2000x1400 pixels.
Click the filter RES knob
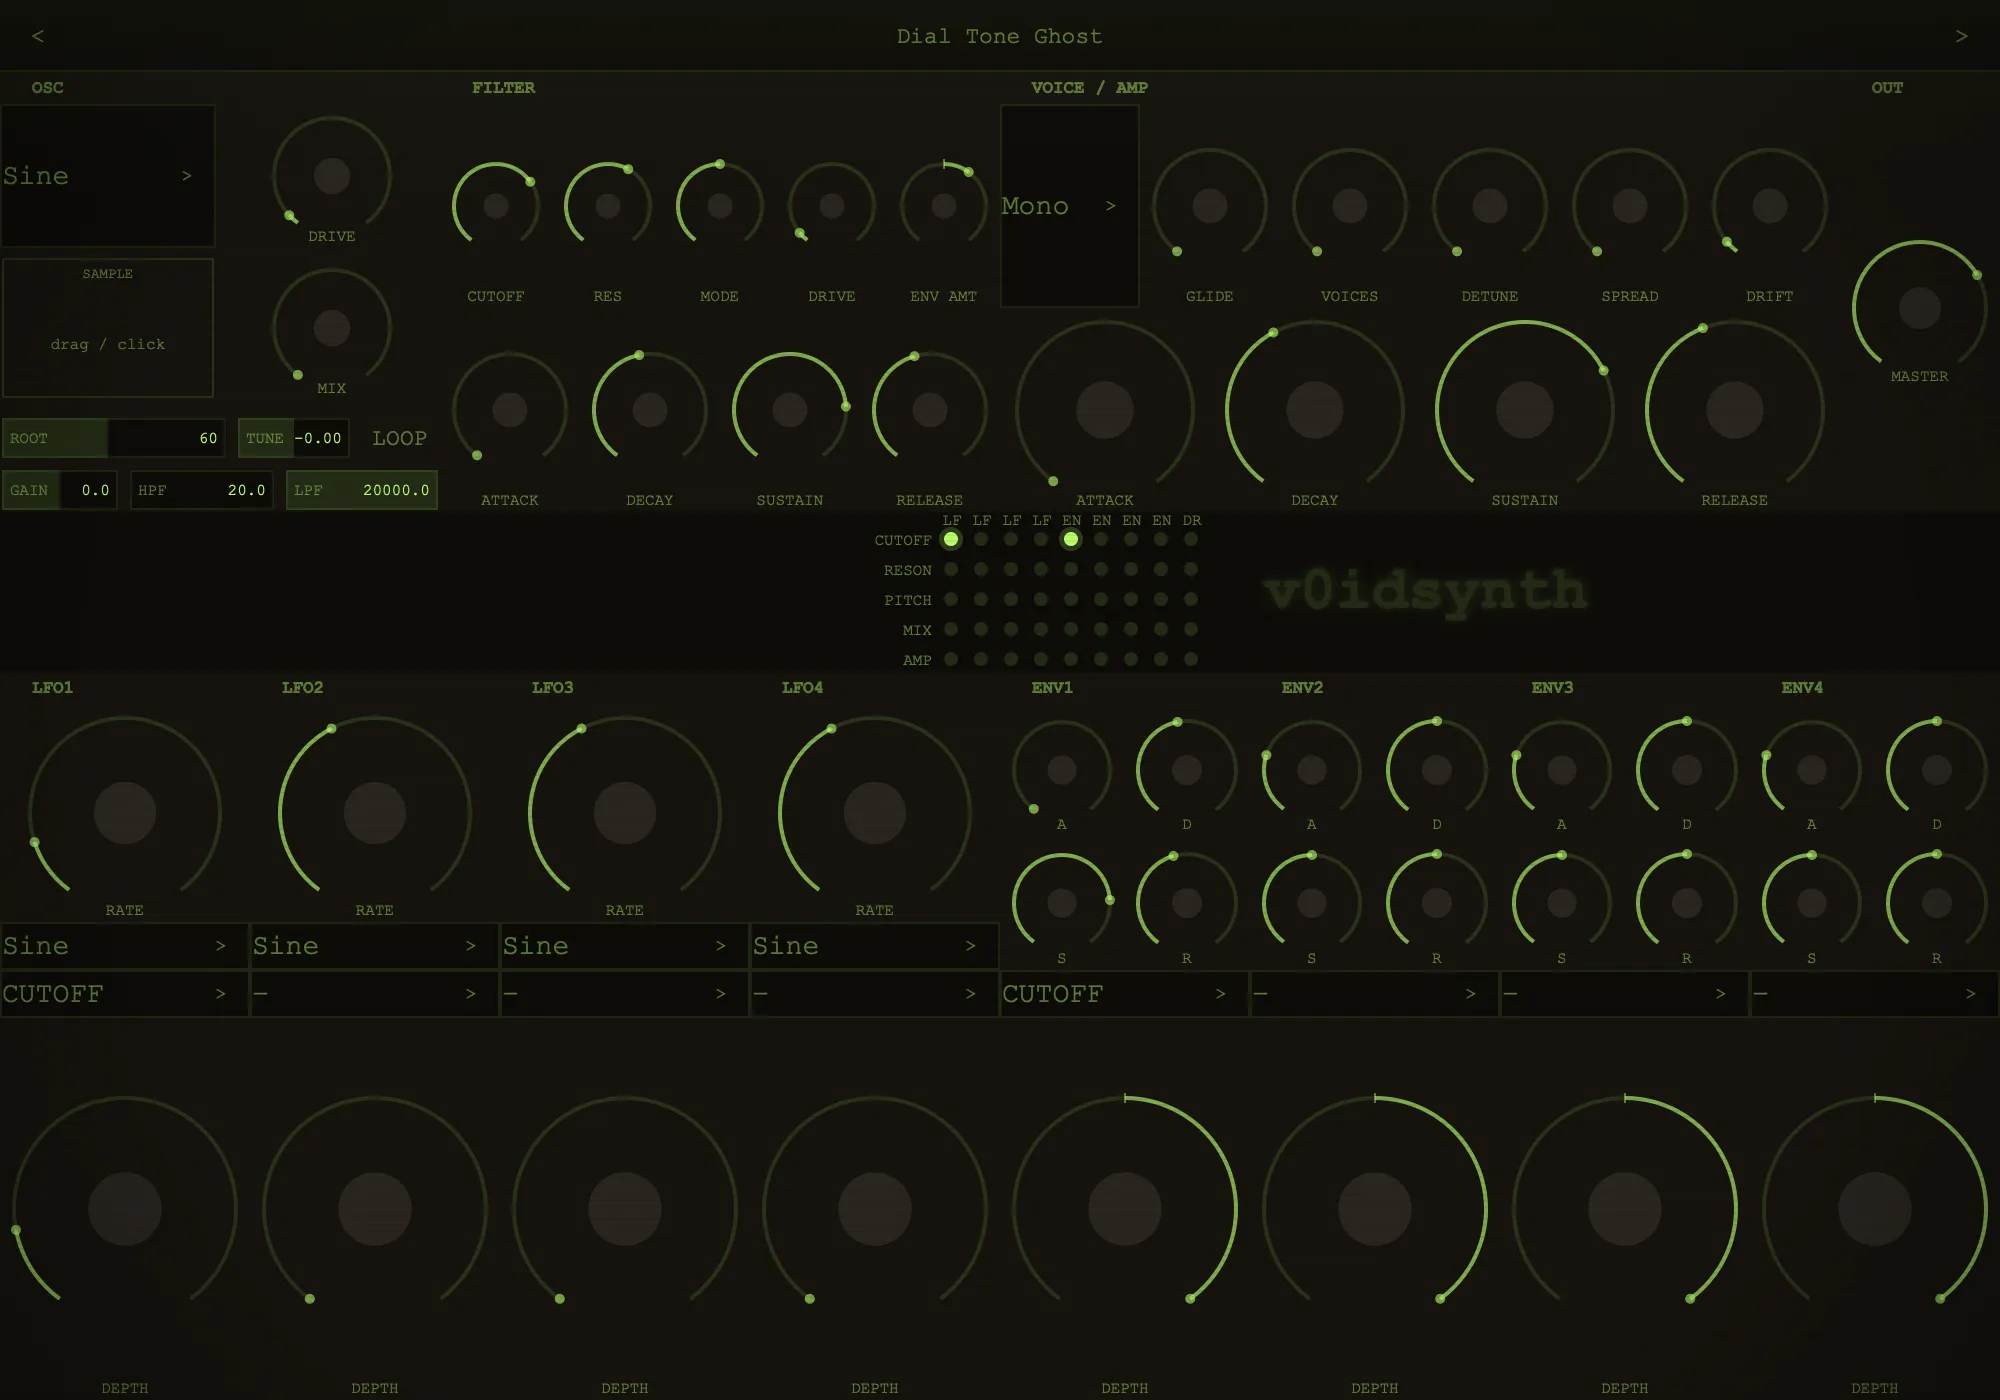(608, 206)
